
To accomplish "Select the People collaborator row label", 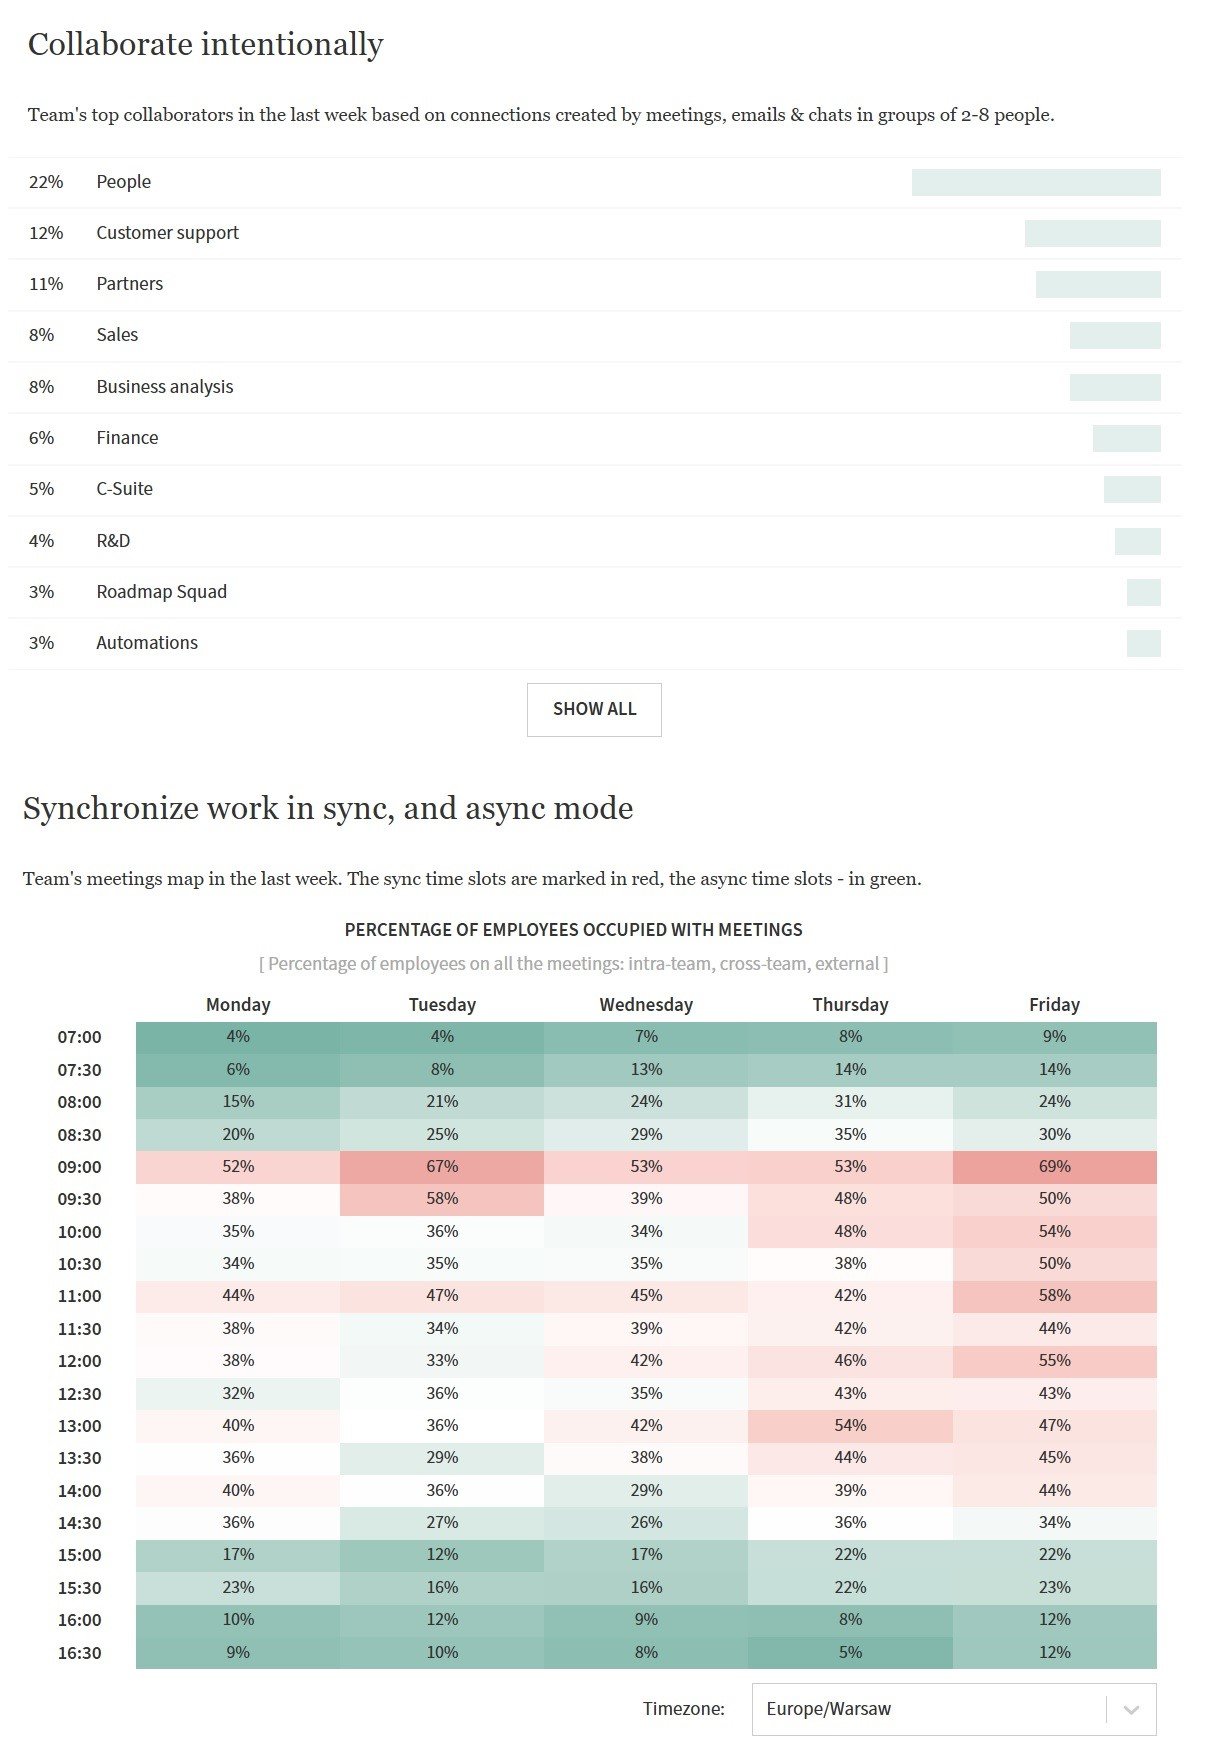I will (x=123, y=182).
